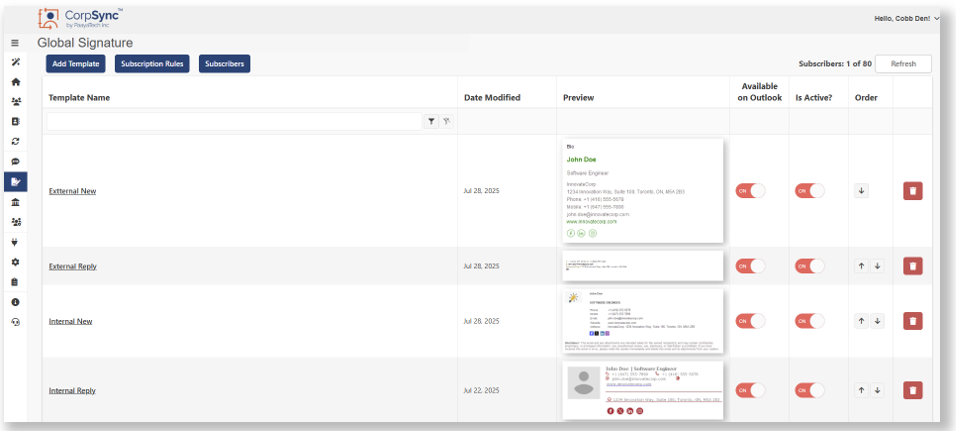Toggle Available on Outlook for Internal Reply
The height and width of the screenshot is (431, 956).
(751, 390)
